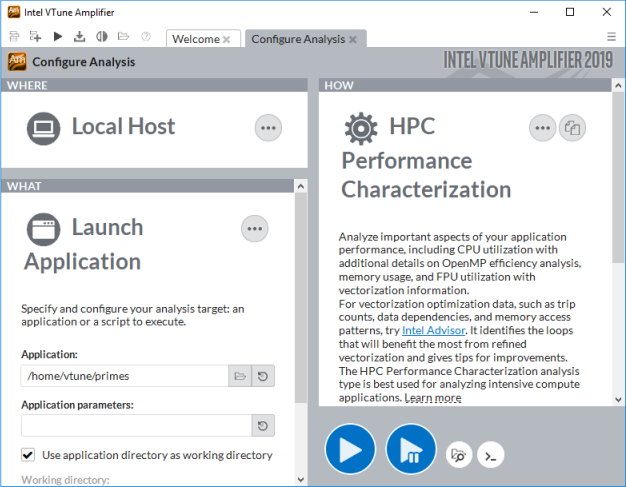Click Start Paused analysis button
Image resolution: width=626 pixels, height=487 pixels.
[x=411, y=450]
